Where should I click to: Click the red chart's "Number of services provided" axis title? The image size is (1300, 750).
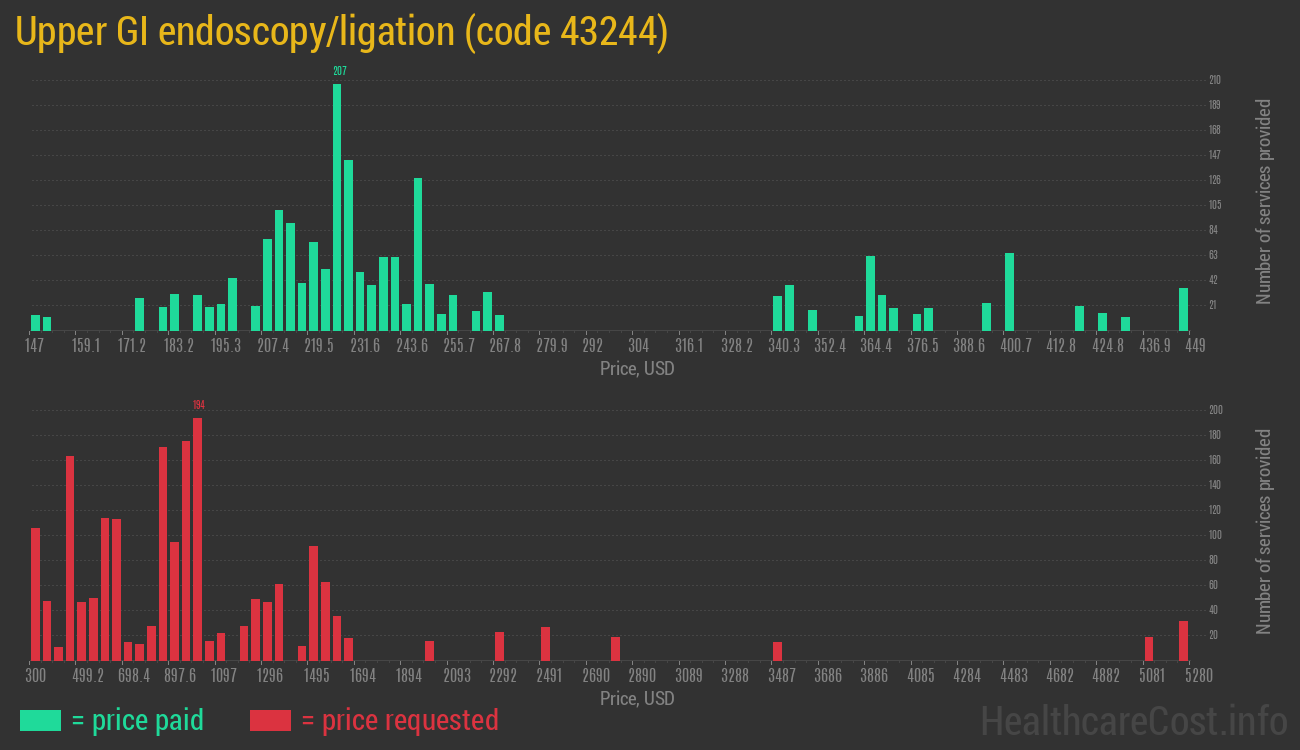(x=1264, y=531)
